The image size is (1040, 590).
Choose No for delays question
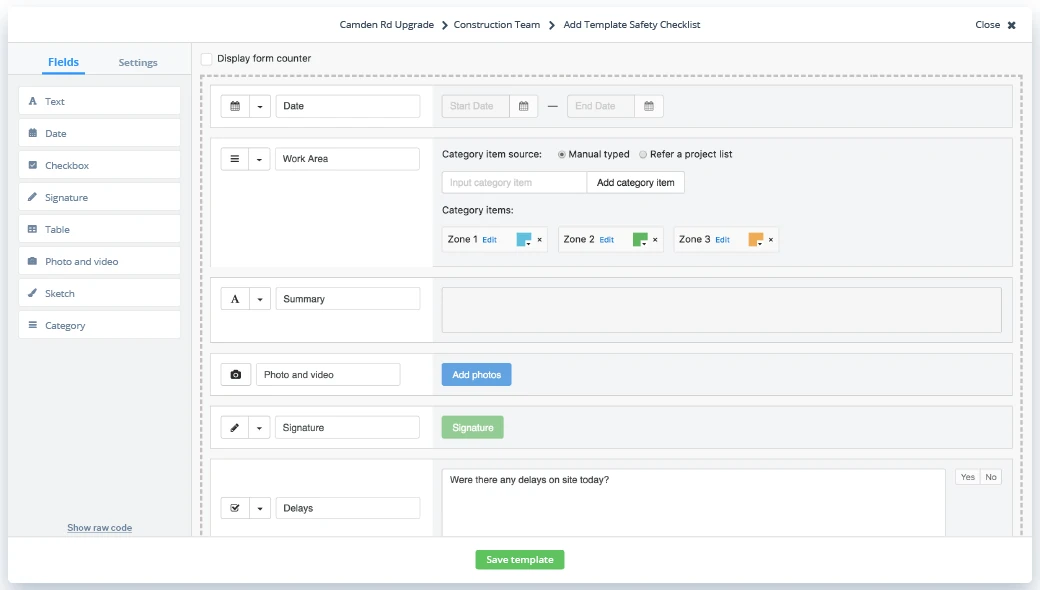991,477
